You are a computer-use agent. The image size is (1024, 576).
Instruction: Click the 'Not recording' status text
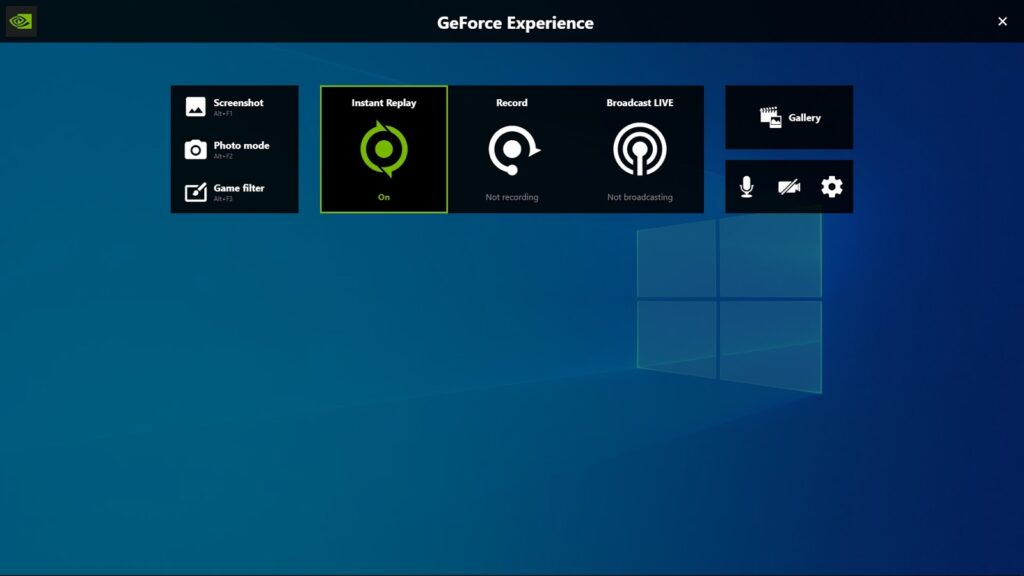pyautogui.click(x=512, y=197)
